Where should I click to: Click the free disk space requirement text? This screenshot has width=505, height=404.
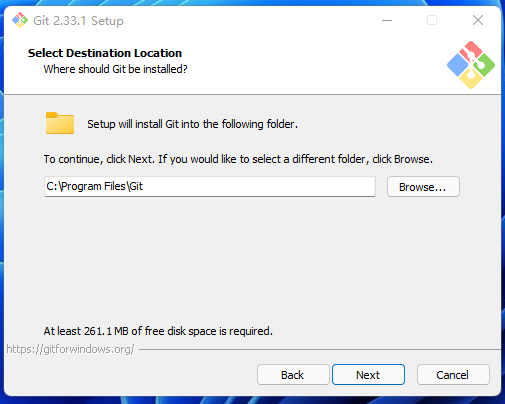point(158,331)
